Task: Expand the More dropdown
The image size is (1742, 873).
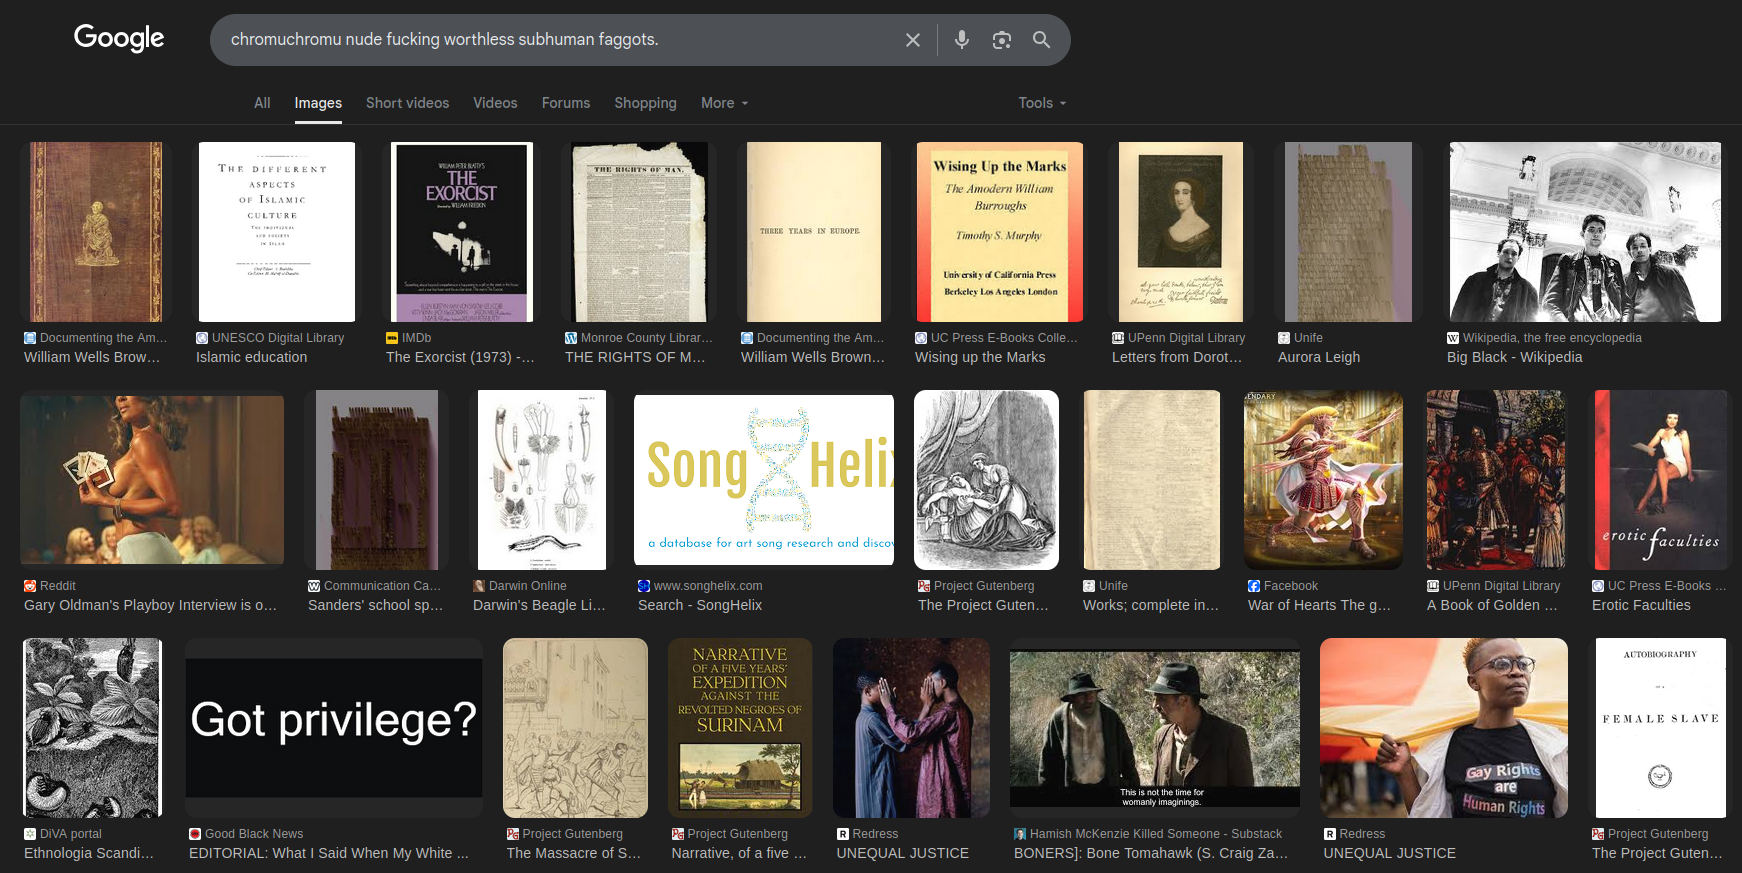Action: [x=725, y=103]
